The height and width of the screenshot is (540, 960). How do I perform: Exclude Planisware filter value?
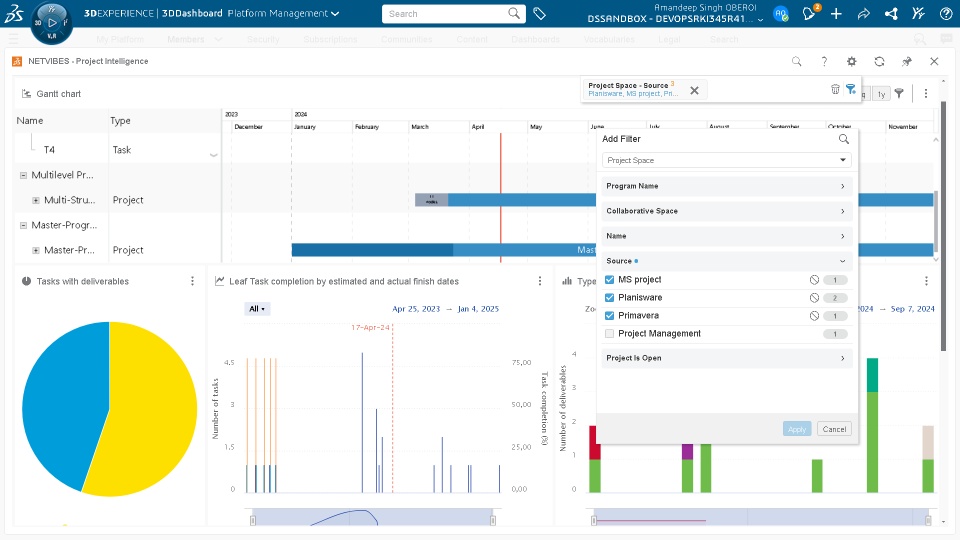814,298
